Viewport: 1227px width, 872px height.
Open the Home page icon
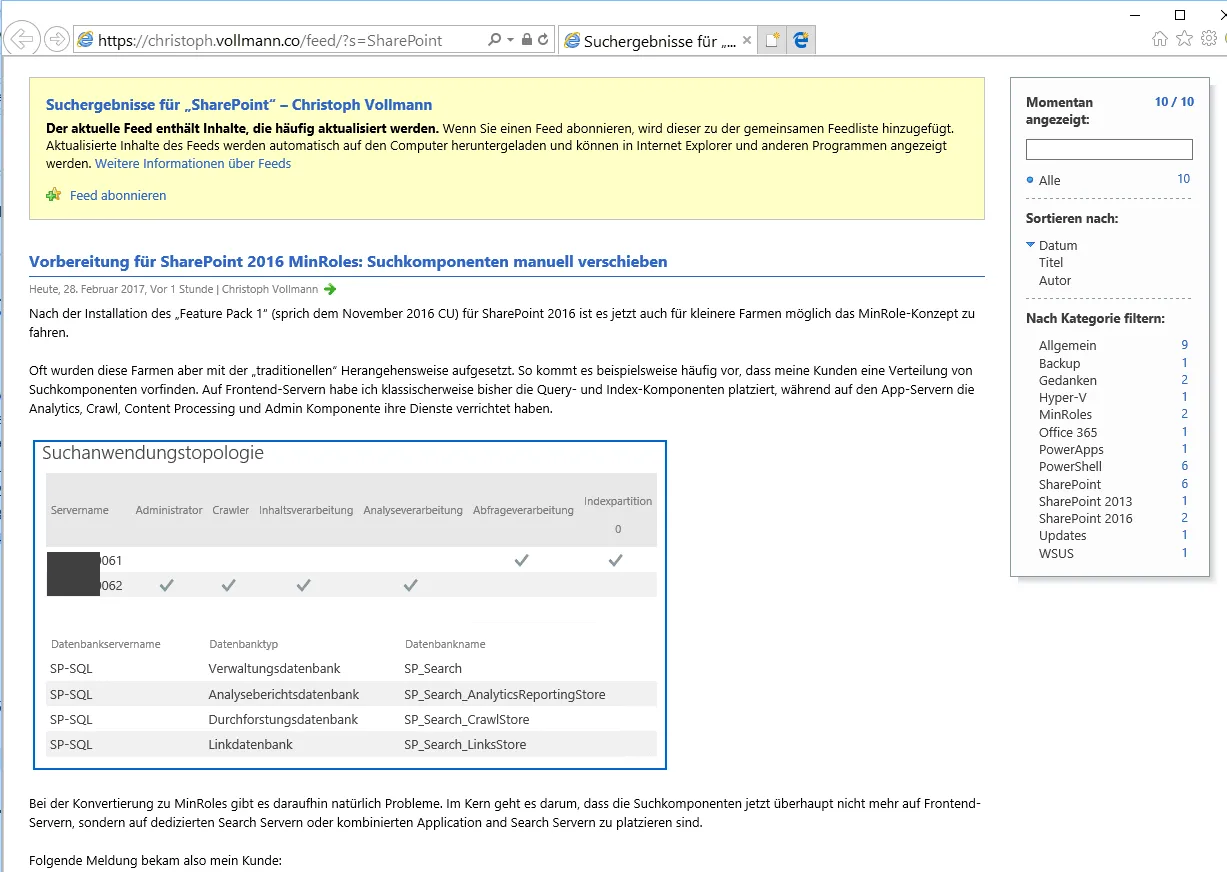coord(1160,39)
